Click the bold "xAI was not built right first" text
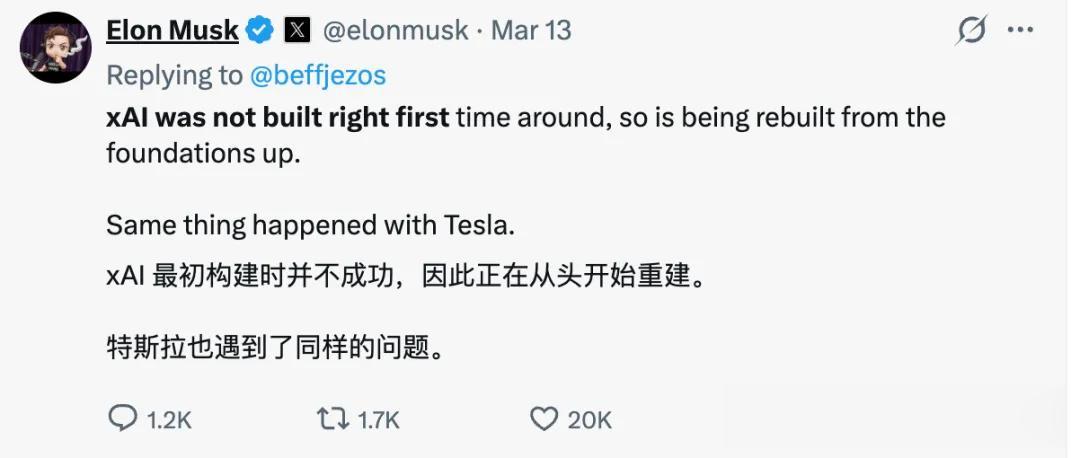The height and width of the screenshot is (458, 1080). (277, 118)
